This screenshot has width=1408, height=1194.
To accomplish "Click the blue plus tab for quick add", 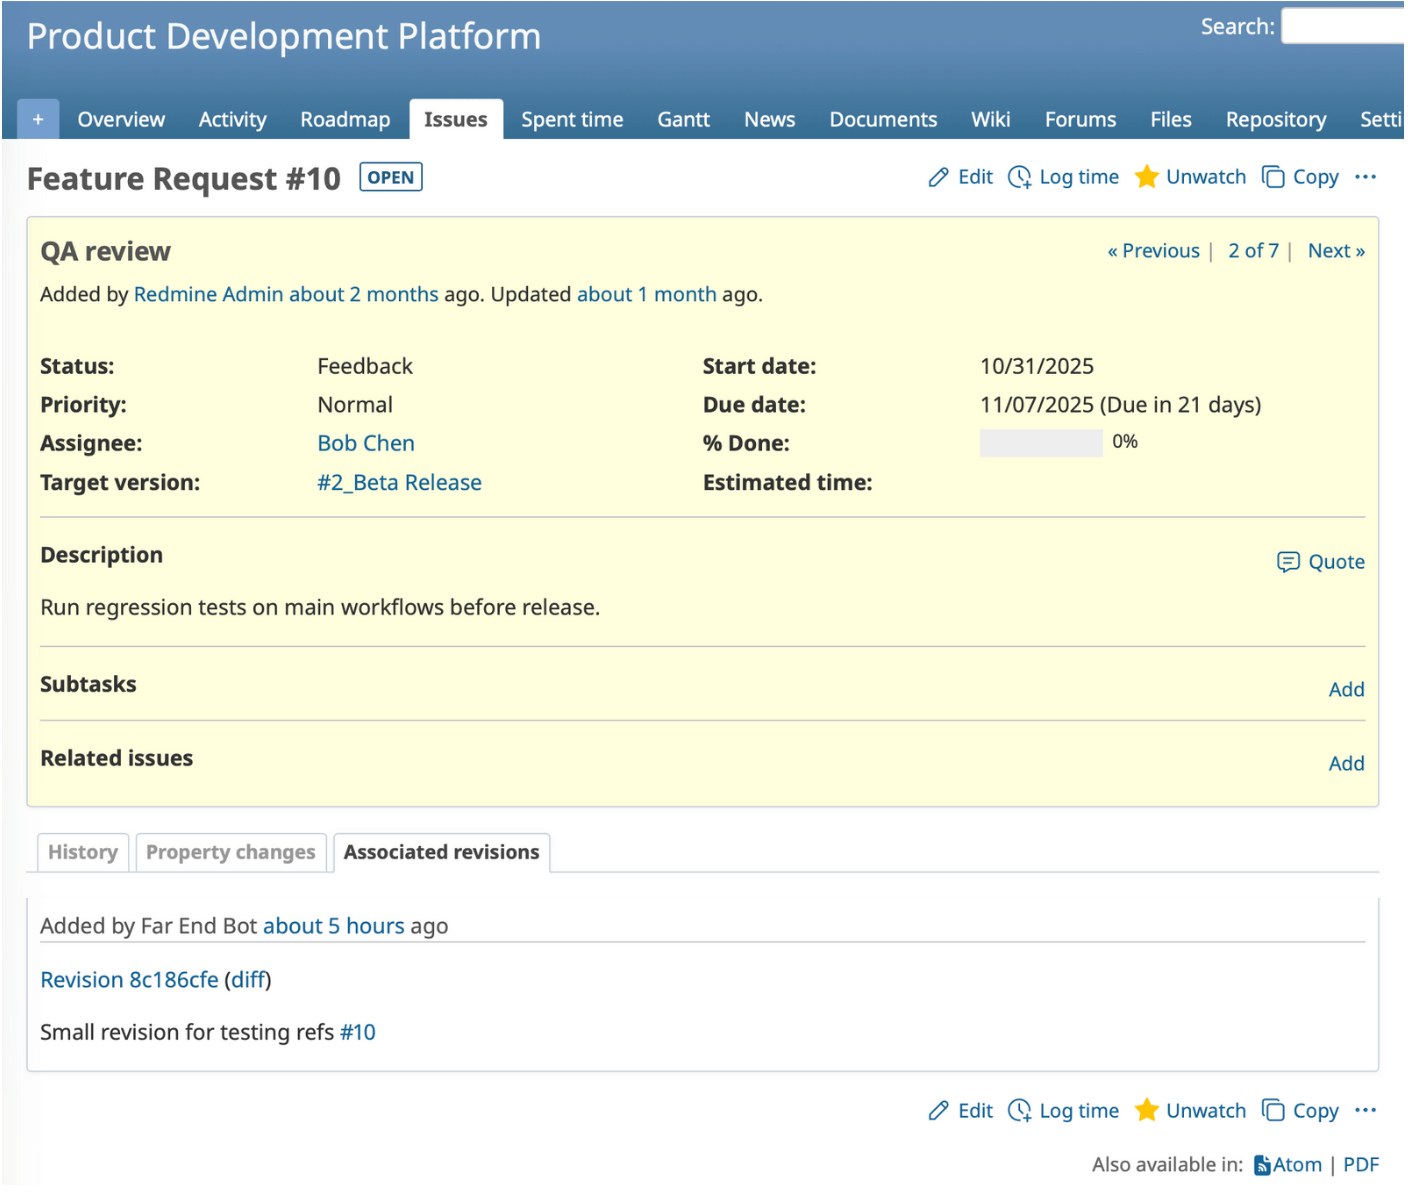I will 38,118.
